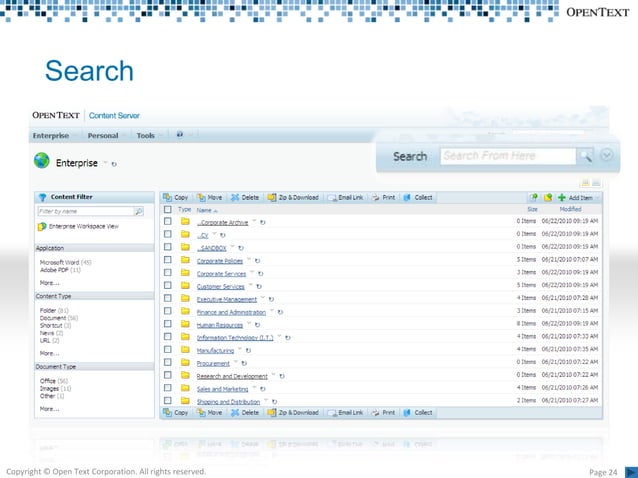Sort by the Type column header

coord(184,210)
